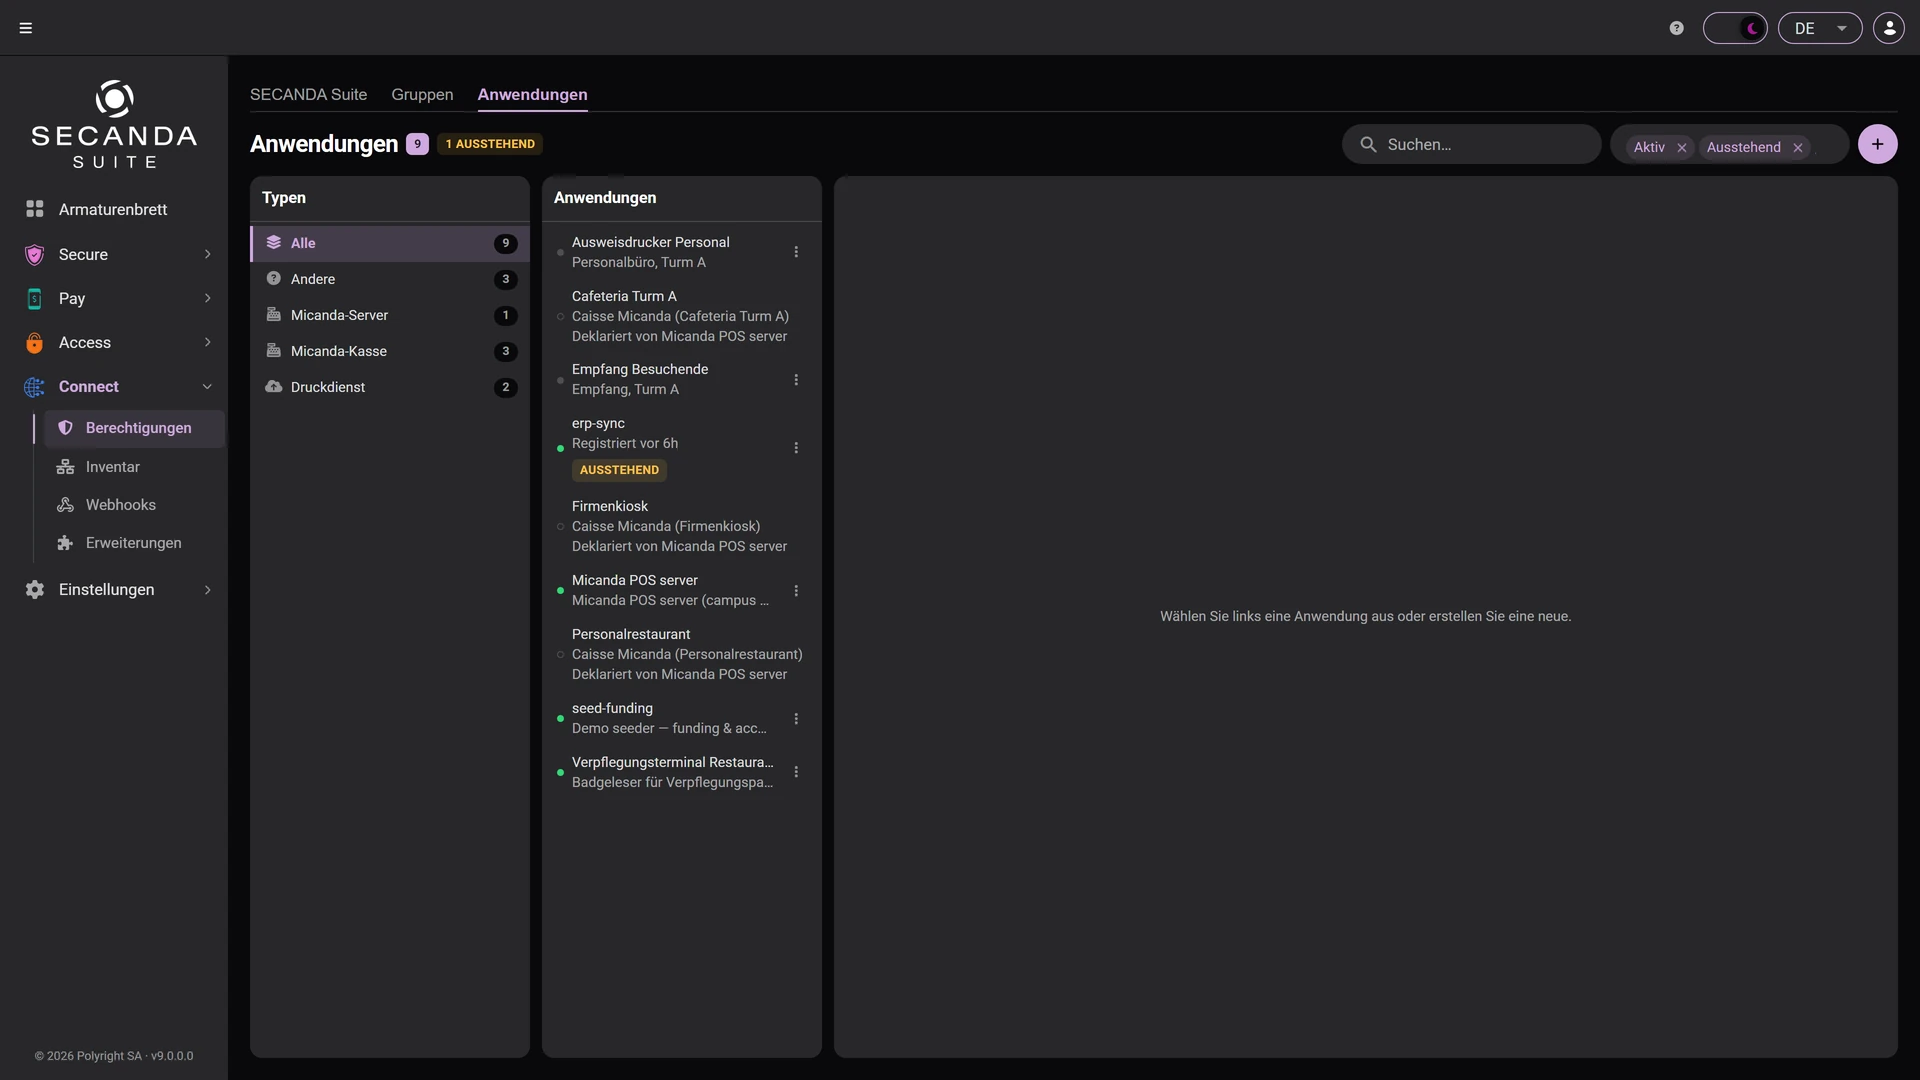1920x1080 pixels.
Task: Expand the Pay menu chevron
Action: coord(207,298)
